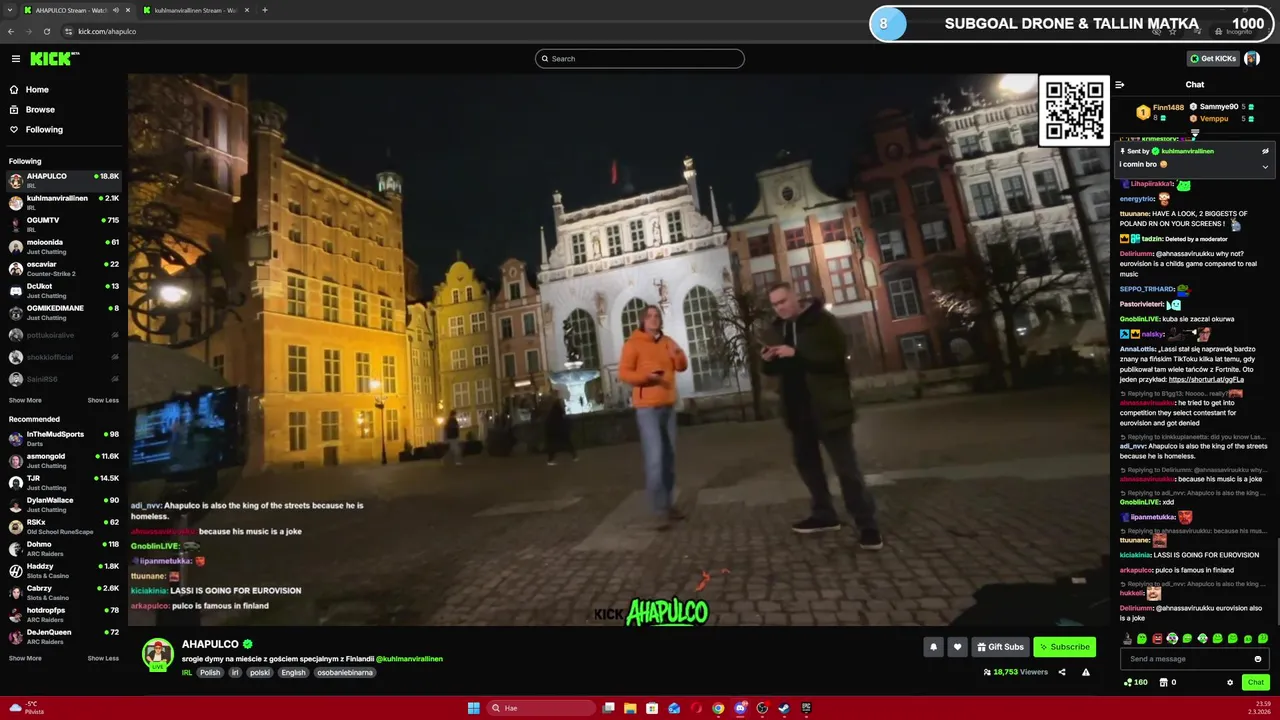This screenshot has height=720, width=1280.
Task: Collapse Following list with Show Less
Action: click(103, 400)
